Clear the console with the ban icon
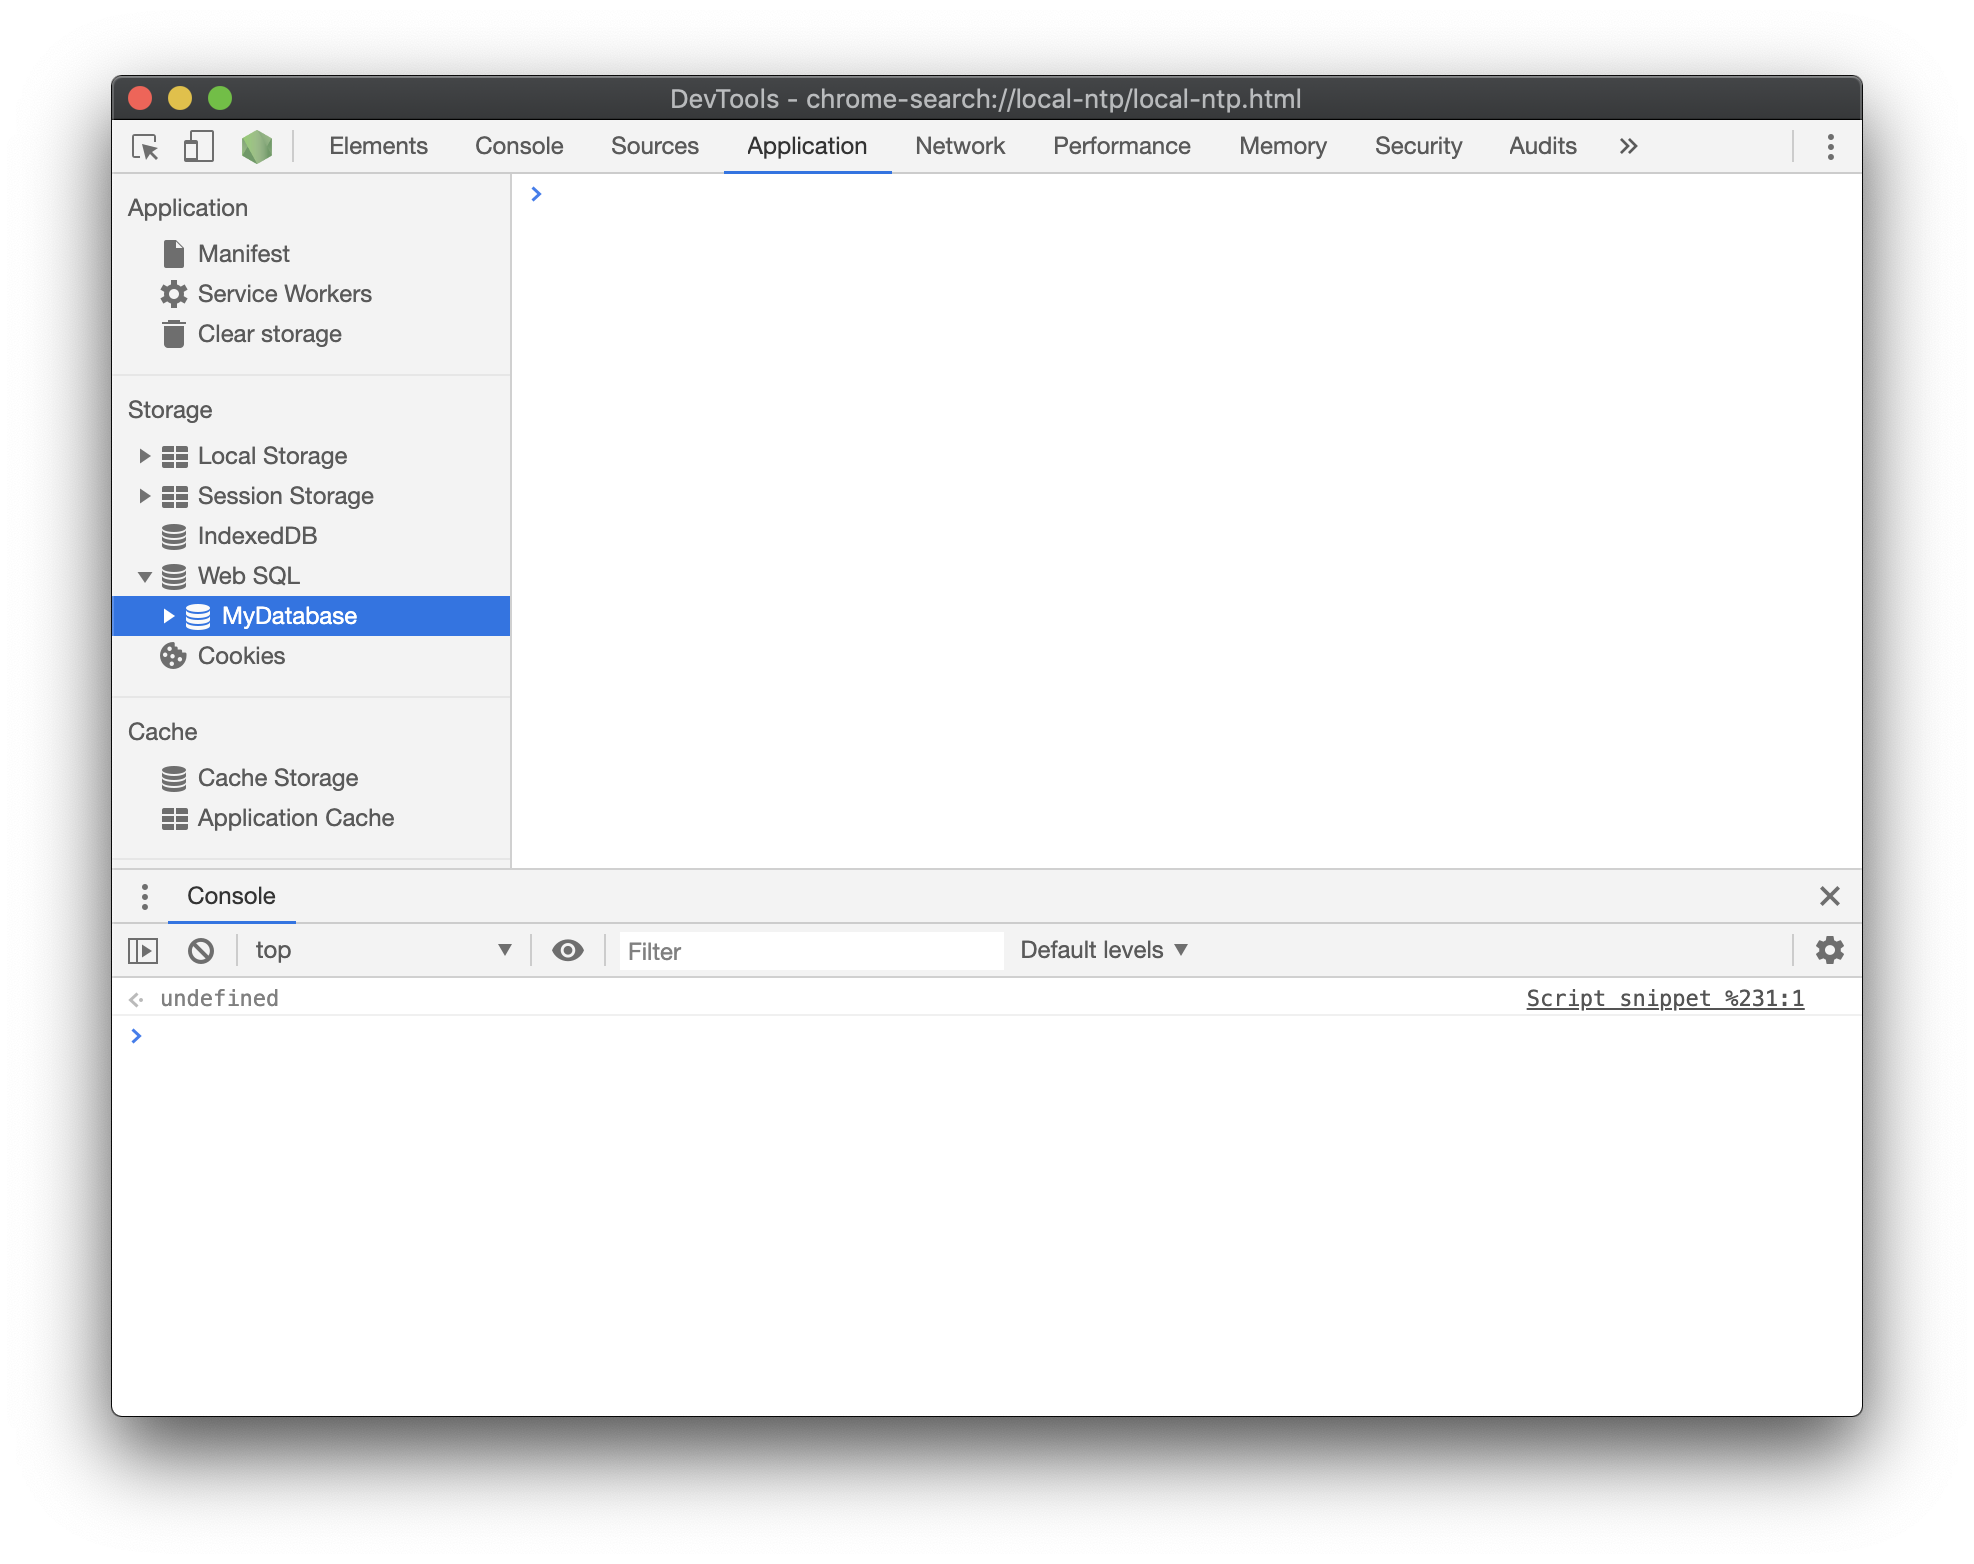Viewport: 1974px width, 1564px height. 201,951
